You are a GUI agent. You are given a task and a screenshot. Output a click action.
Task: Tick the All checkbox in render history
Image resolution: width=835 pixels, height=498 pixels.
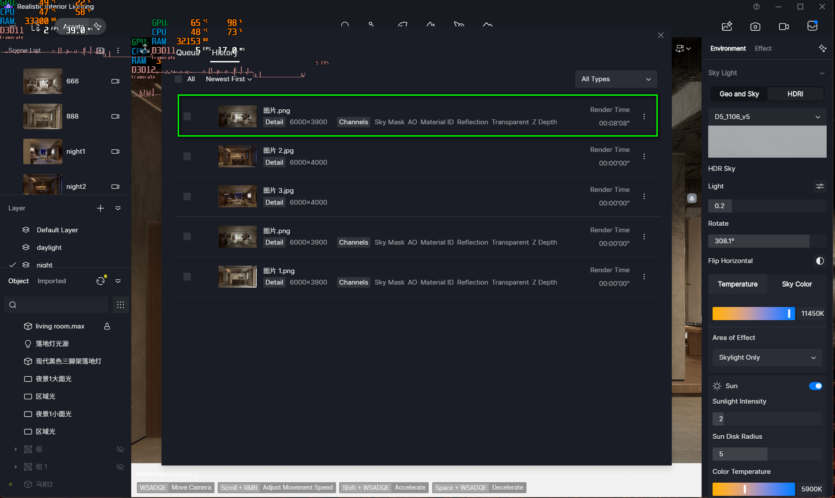tap(179, 79)
